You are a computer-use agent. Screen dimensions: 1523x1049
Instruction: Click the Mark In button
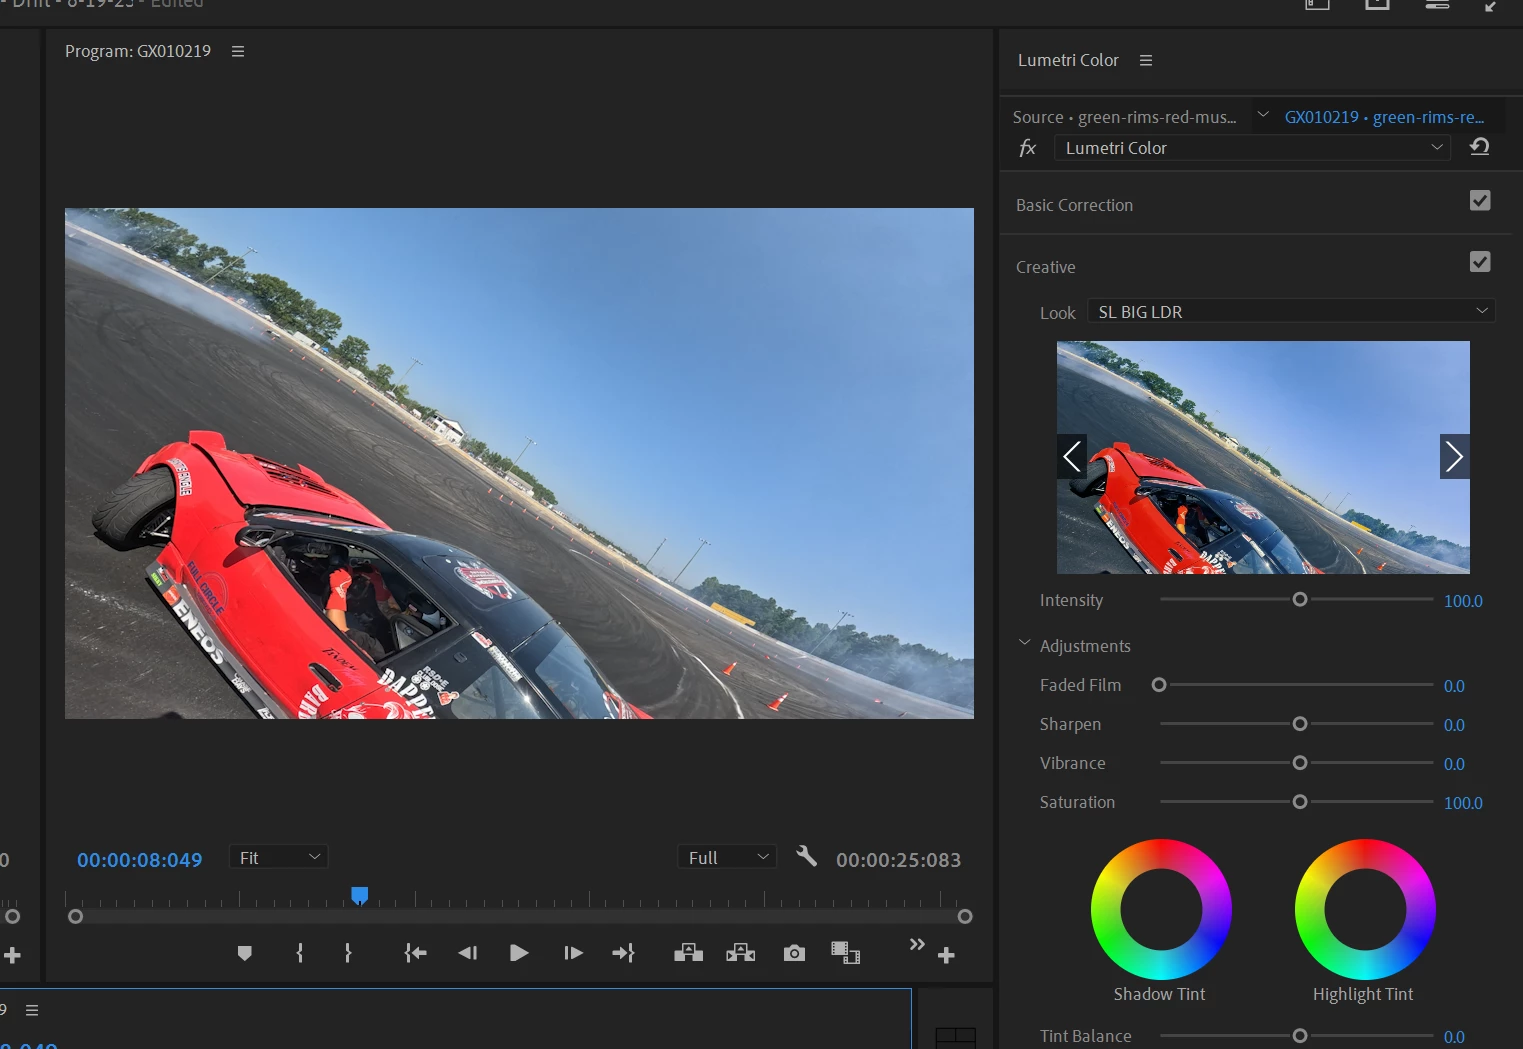[300, 953]
